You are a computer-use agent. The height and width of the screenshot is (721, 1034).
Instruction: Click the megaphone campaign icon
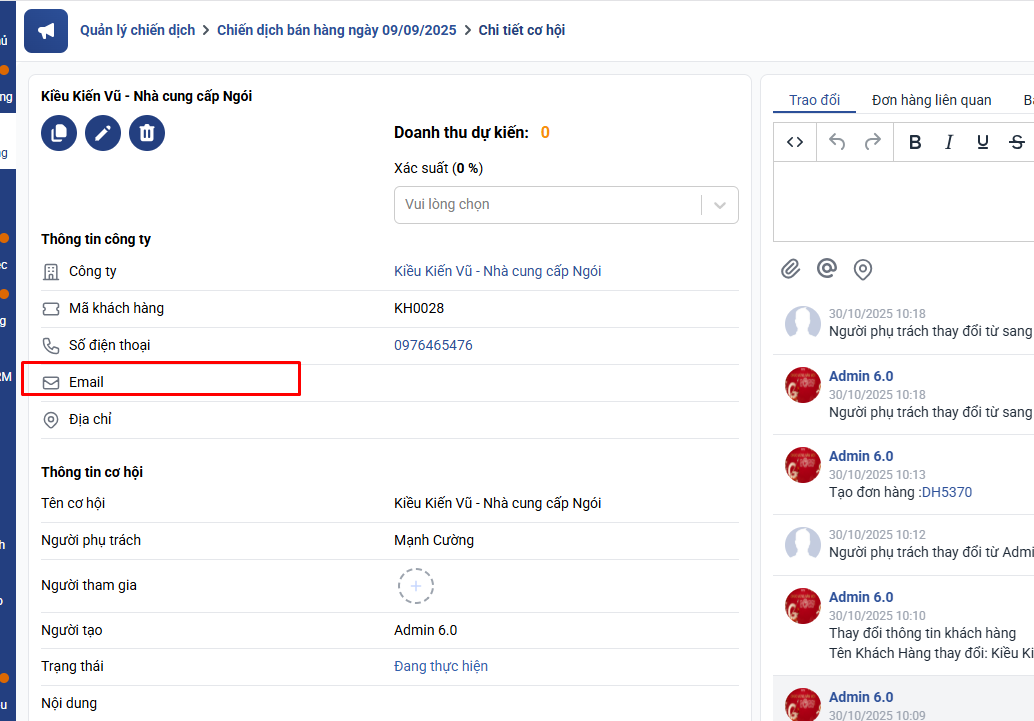(x=46, y=31)
